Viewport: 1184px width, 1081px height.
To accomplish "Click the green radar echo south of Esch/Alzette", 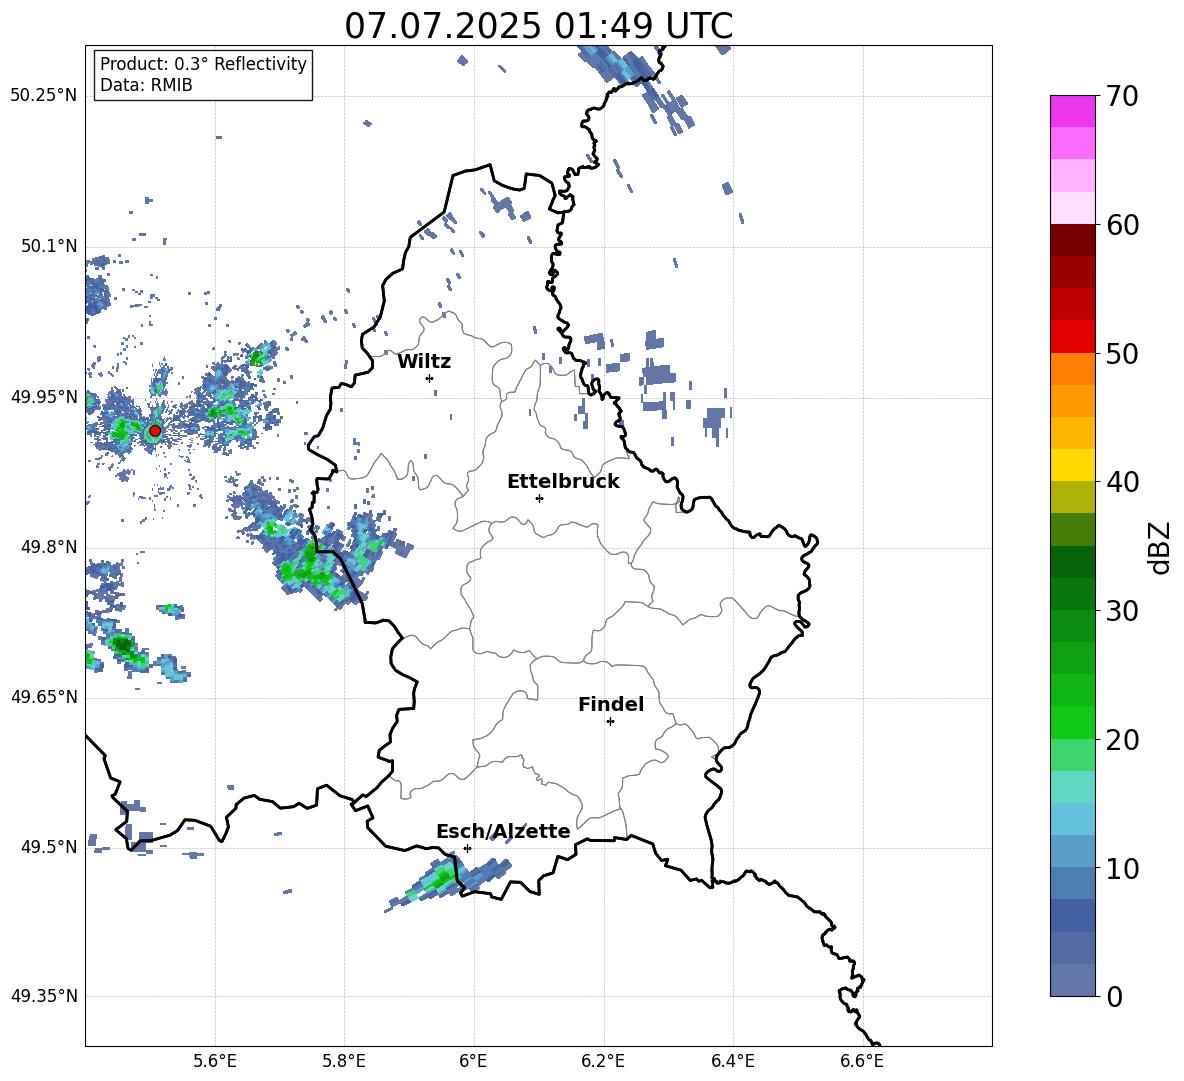I will pyautogui.click(x=441, y=877).
